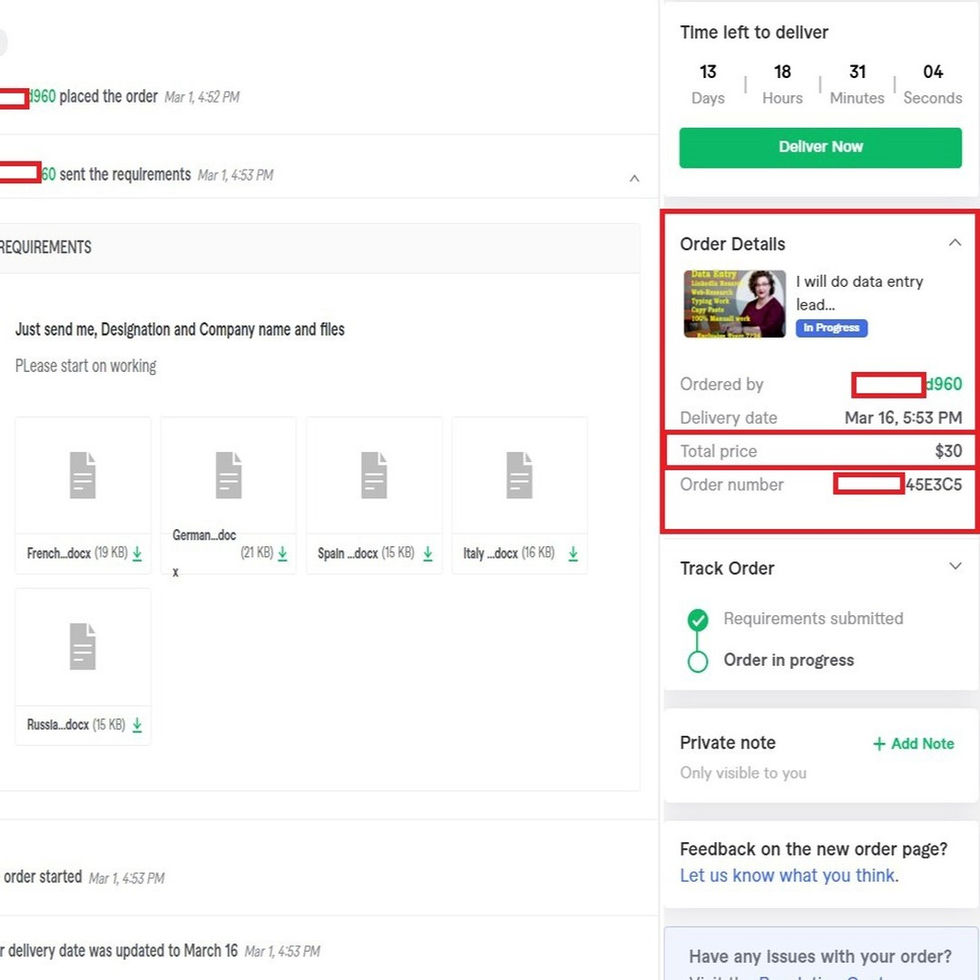Open the Spain document file icon
980x980 pixels.
374,475
